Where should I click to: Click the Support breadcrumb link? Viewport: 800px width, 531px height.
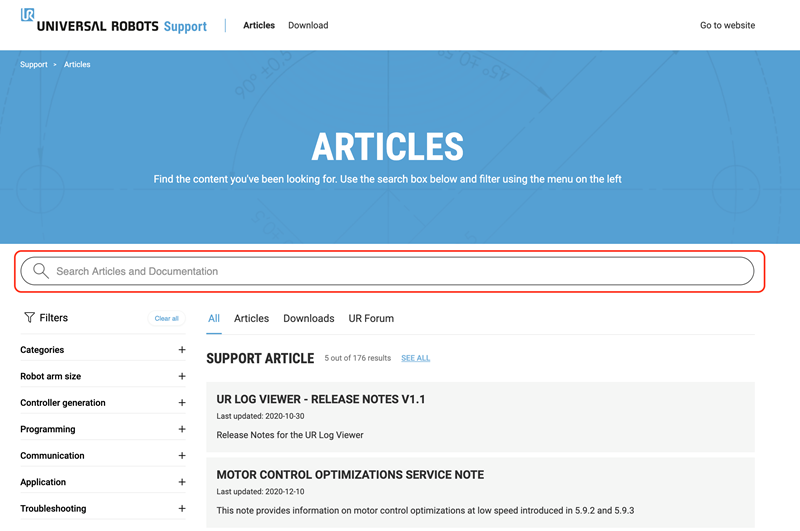(34, 64)
